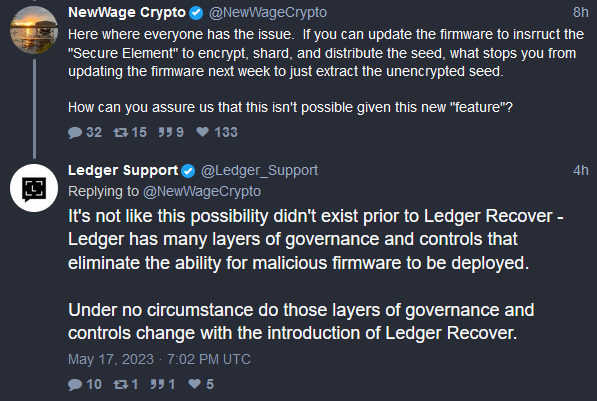Image resolution: width=597 pixels, height=401 pixels.
Task: Click NewWage Crypto's verified badge
Action: (196, 13)
